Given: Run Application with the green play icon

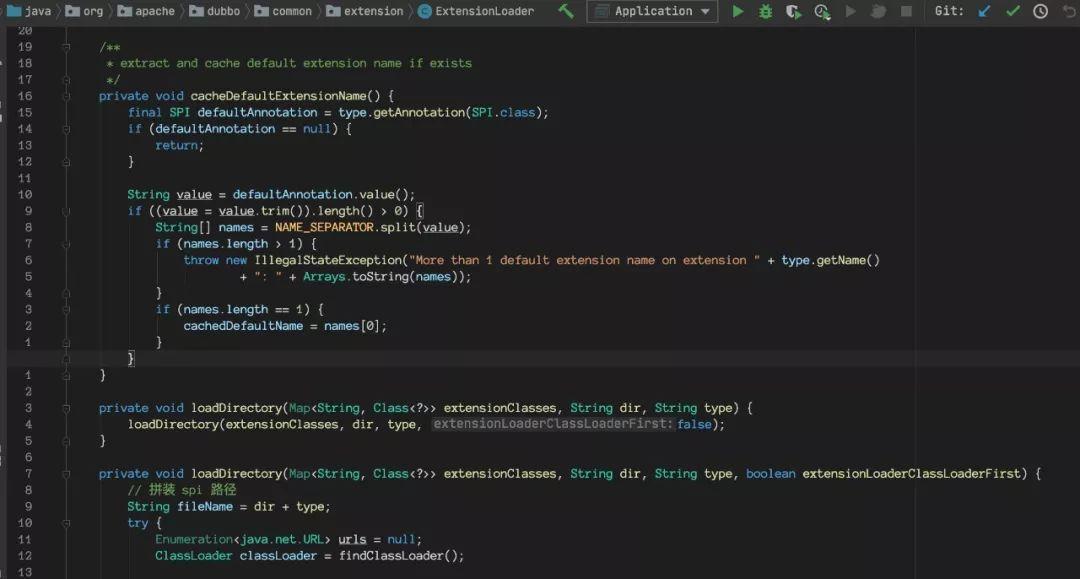Looking at the screenshot, I should [x=738, y=11].
